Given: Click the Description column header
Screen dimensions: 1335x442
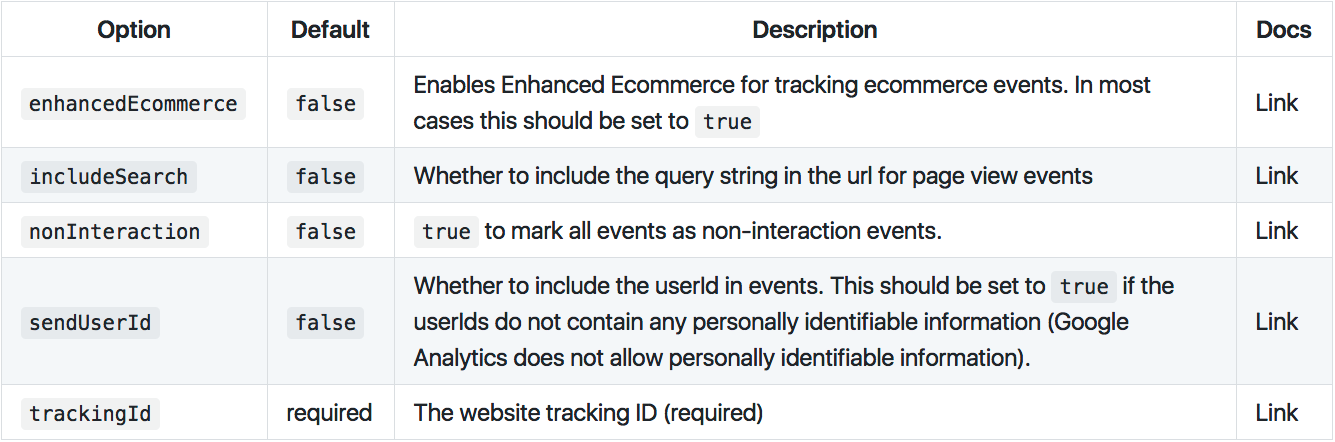Looking at the screenshot, I should click(x=815, y=30).
